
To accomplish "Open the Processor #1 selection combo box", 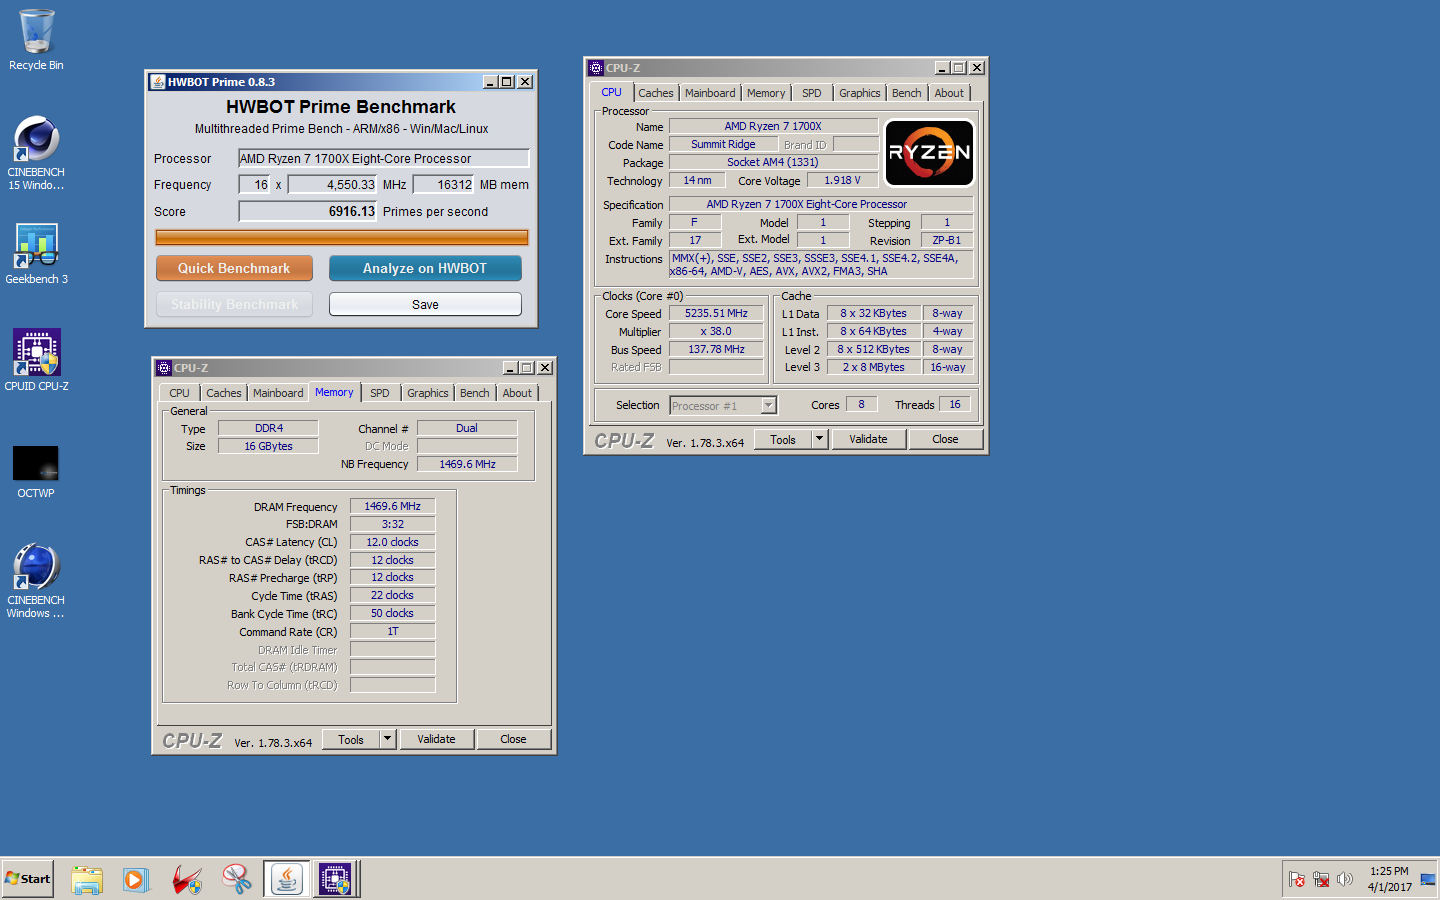I will tap(724, 405).
